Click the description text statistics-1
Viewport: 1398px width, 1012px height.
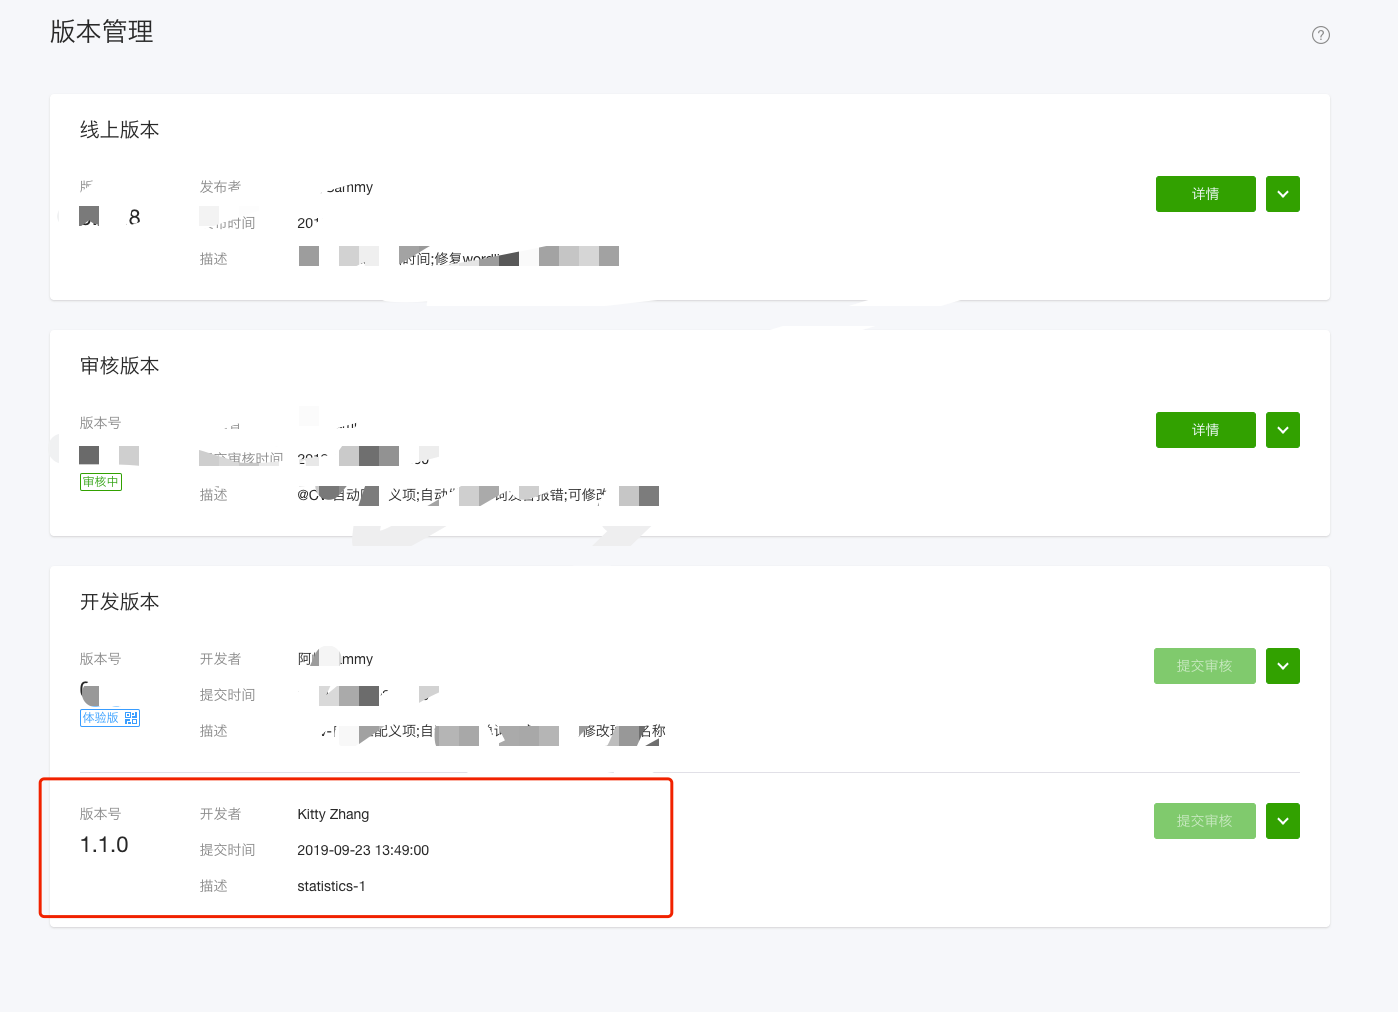(331, 886)
